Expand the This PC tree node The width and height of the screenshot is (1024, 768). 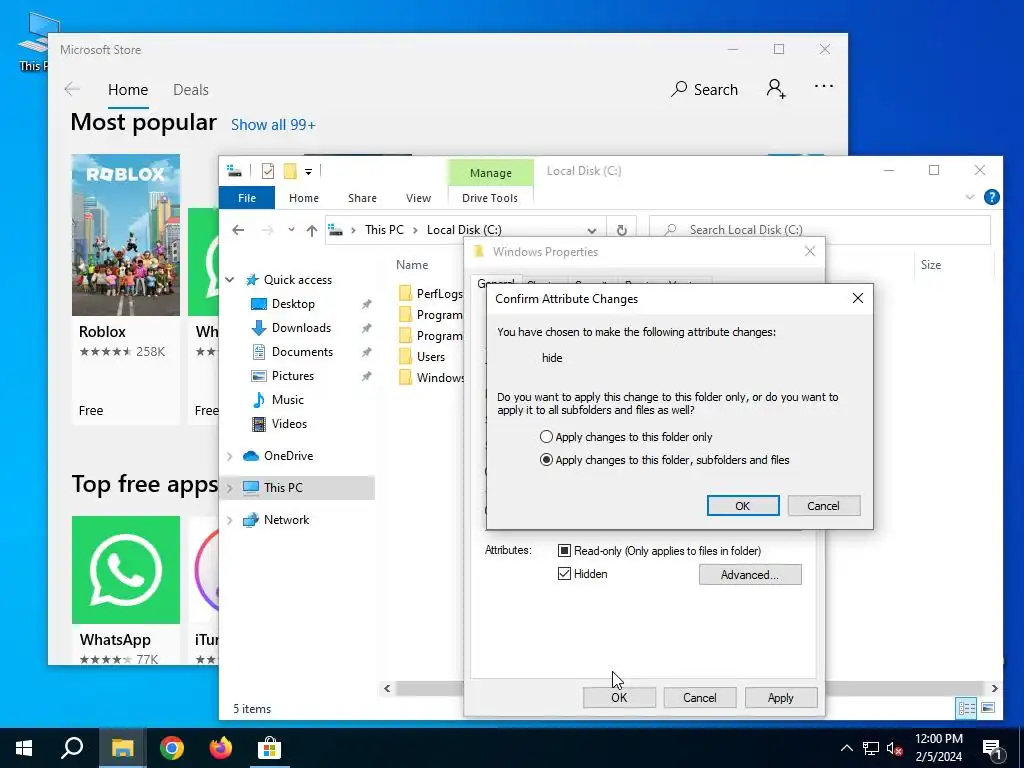click(230, 488)
